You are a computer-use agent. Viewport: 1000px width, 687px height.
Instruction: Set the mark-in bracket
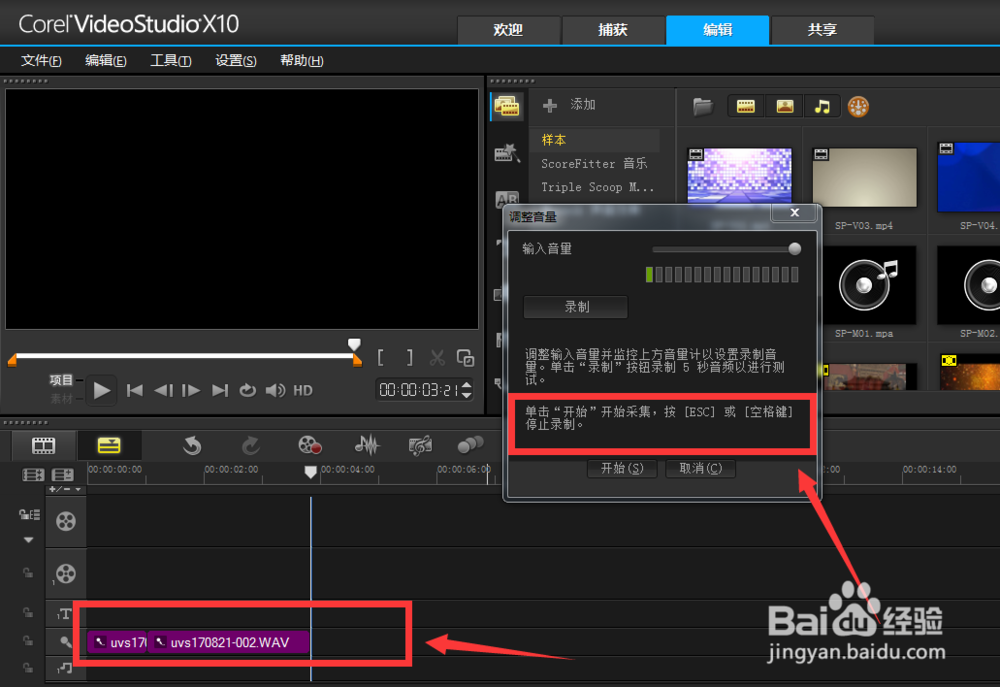(x=381, y=358)
